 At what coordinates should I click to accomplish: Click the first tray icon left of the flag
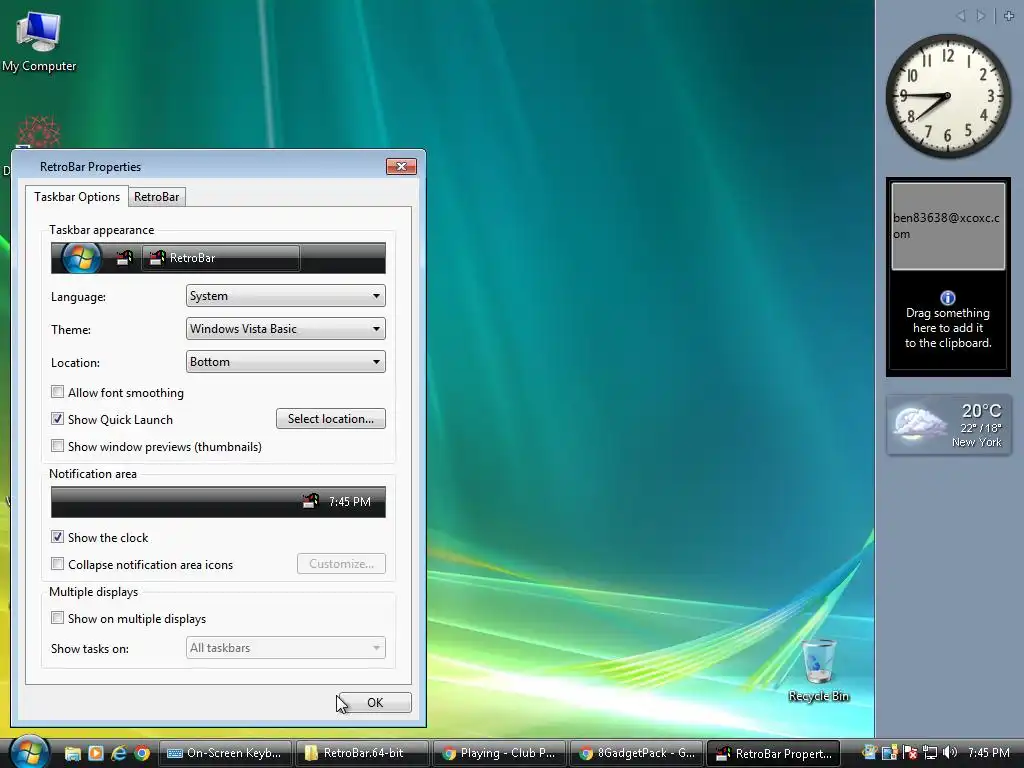click(889, 753)
